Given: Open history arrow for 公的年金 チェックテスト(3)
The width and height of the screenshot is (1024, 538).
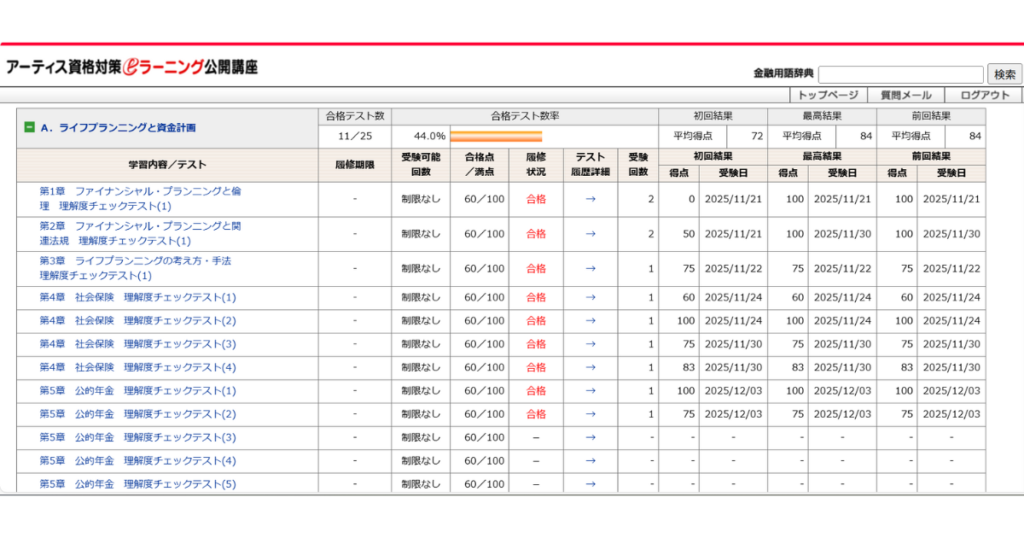Looking at the screenshot, I should [x=590, y=437].
